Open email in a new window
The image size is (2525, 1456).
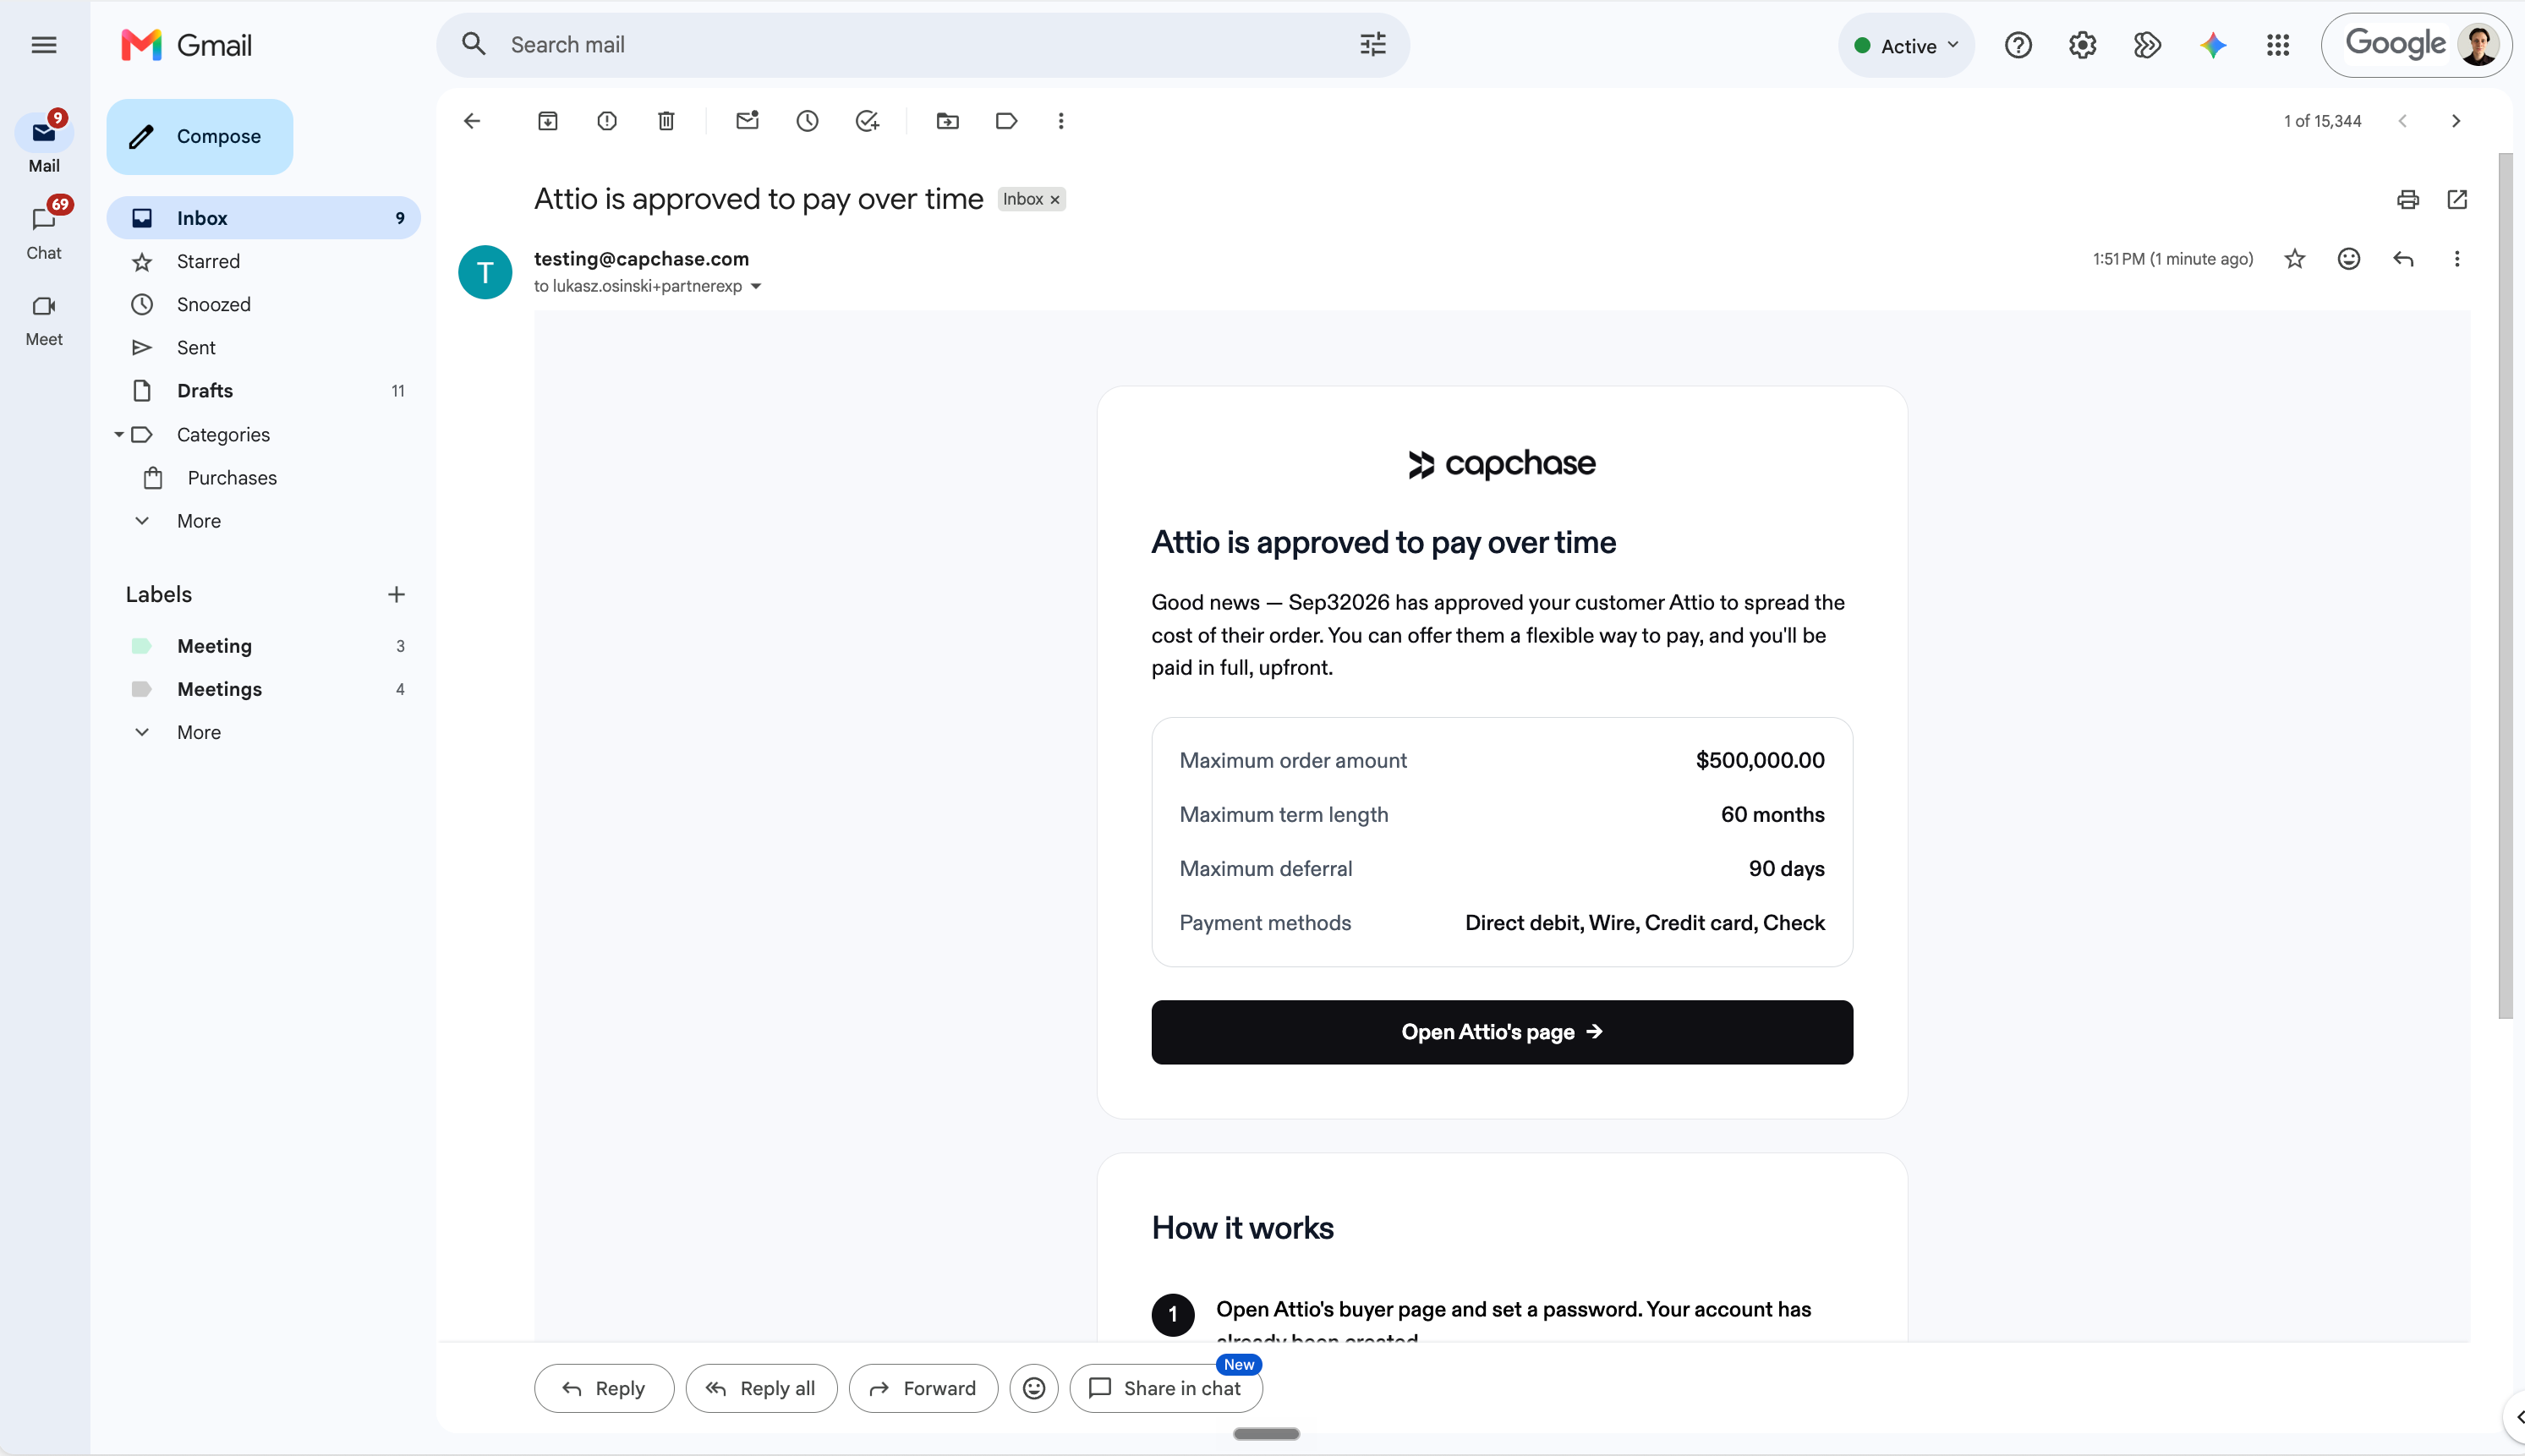[x=2457, y=199]
